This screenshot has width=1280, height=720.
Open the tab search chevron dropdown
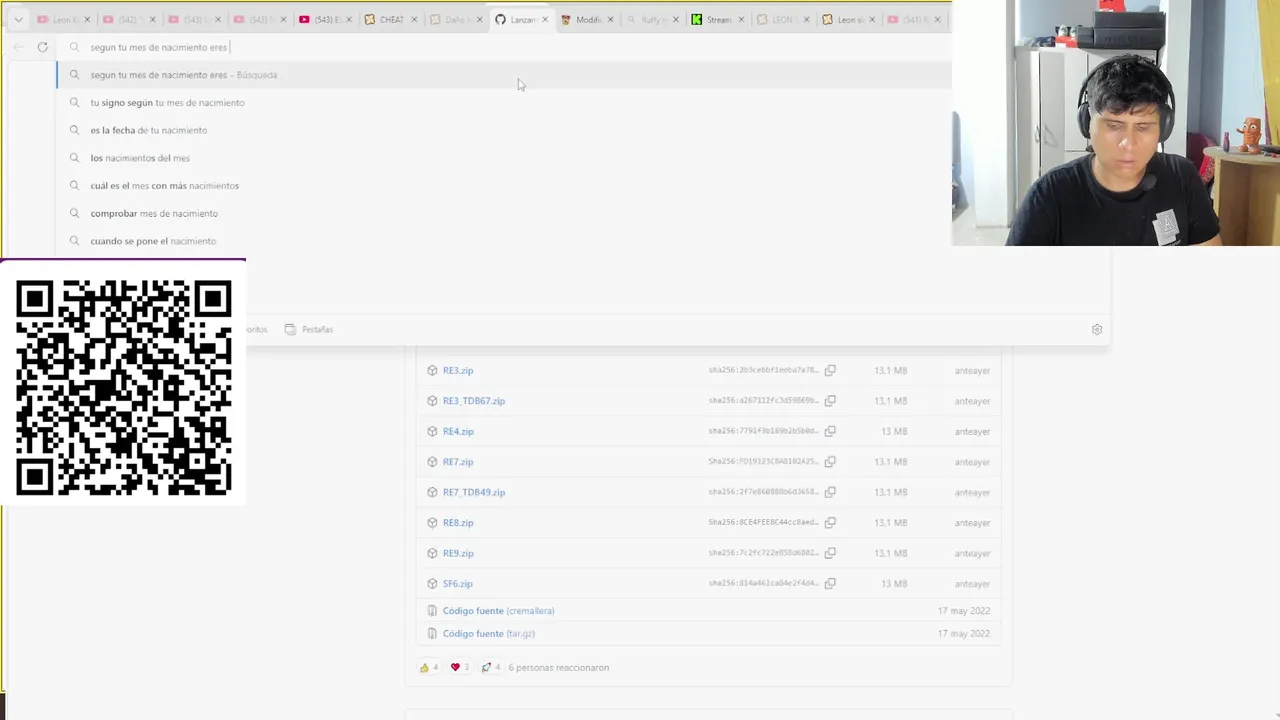[18, 19]
